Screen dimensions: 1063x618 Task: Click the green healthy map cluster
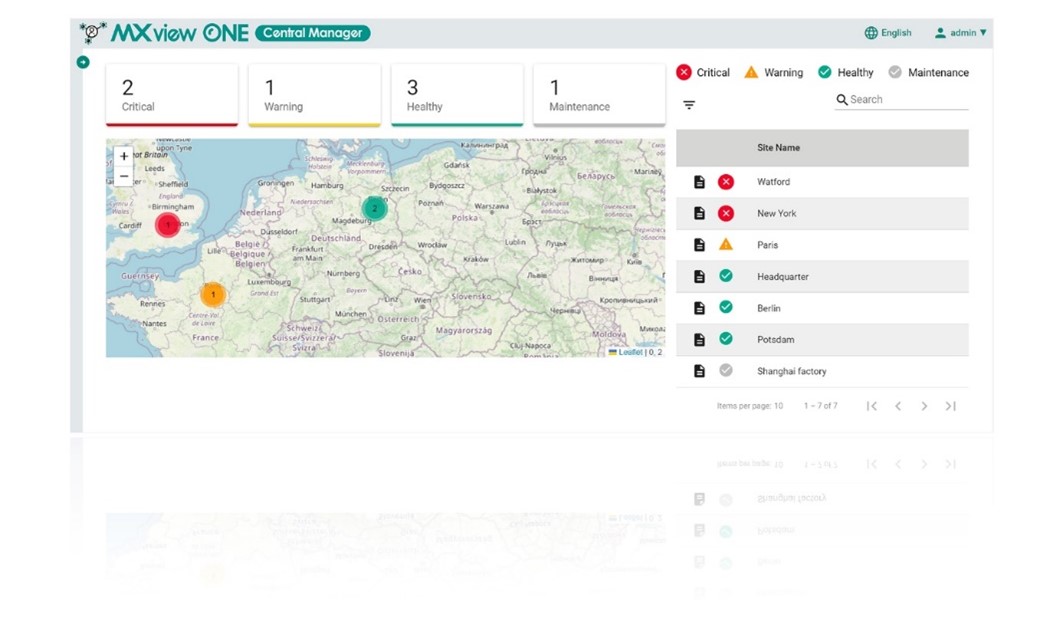[x=374, y=209]
